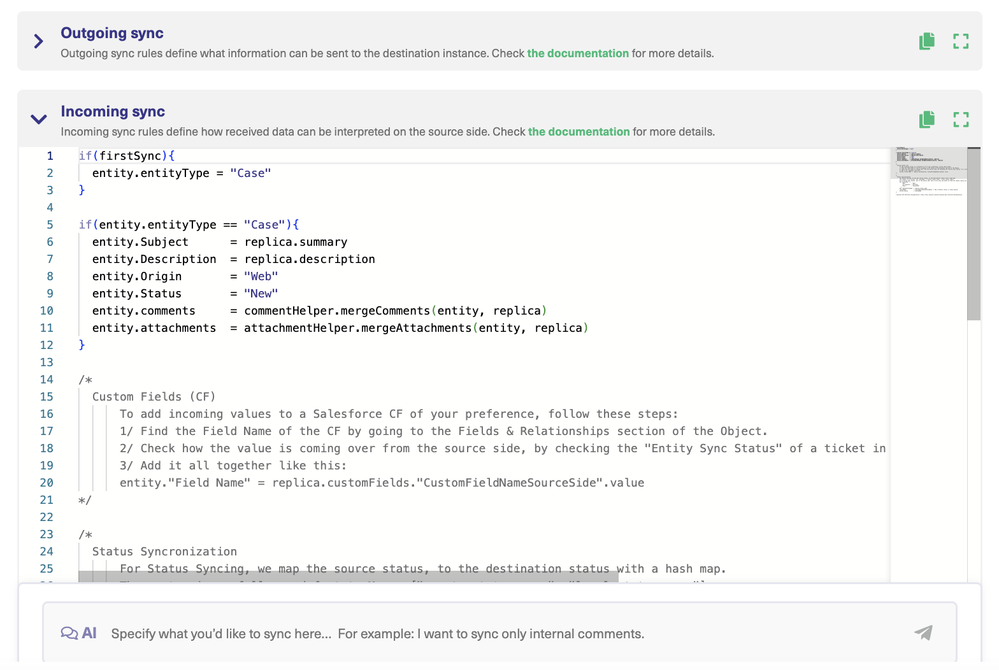Screen dimensions: 999x670
Task: Copy the Incoming sync script
Action: click(927, 119)
